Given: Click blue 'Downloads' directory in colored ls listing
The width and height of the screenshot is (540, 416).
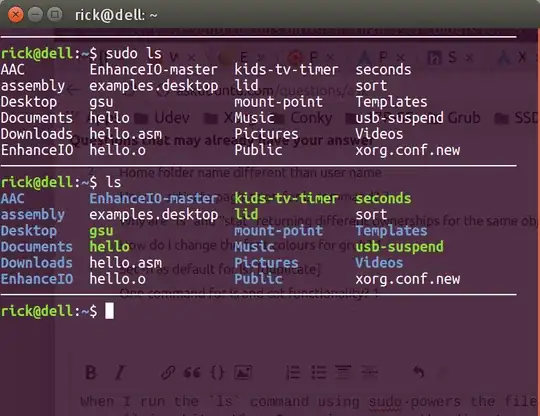Looking at the screenshot, I should [37, 263].
